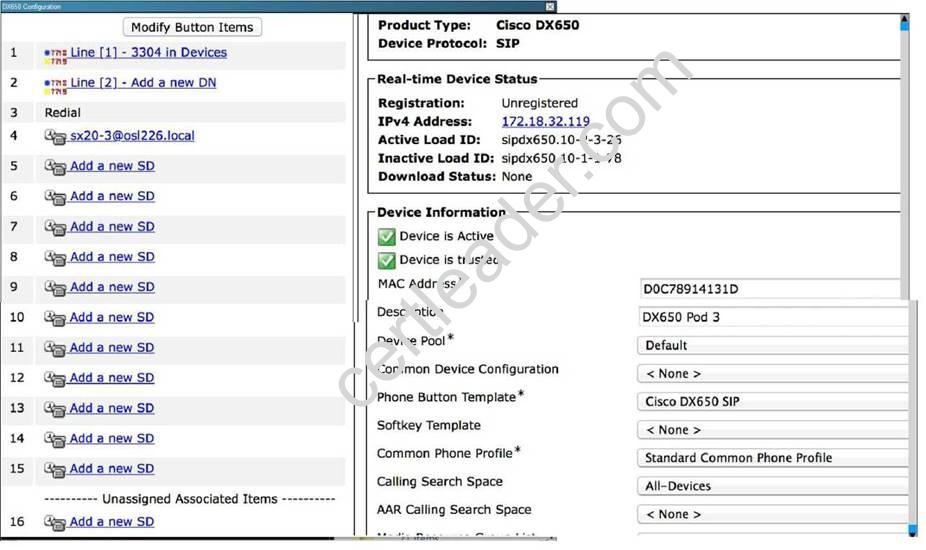This screenshot has height=550, width=926.
Task: Close the DX650 Configuration window
Action: pyautogui.click(x=550, y=6)
